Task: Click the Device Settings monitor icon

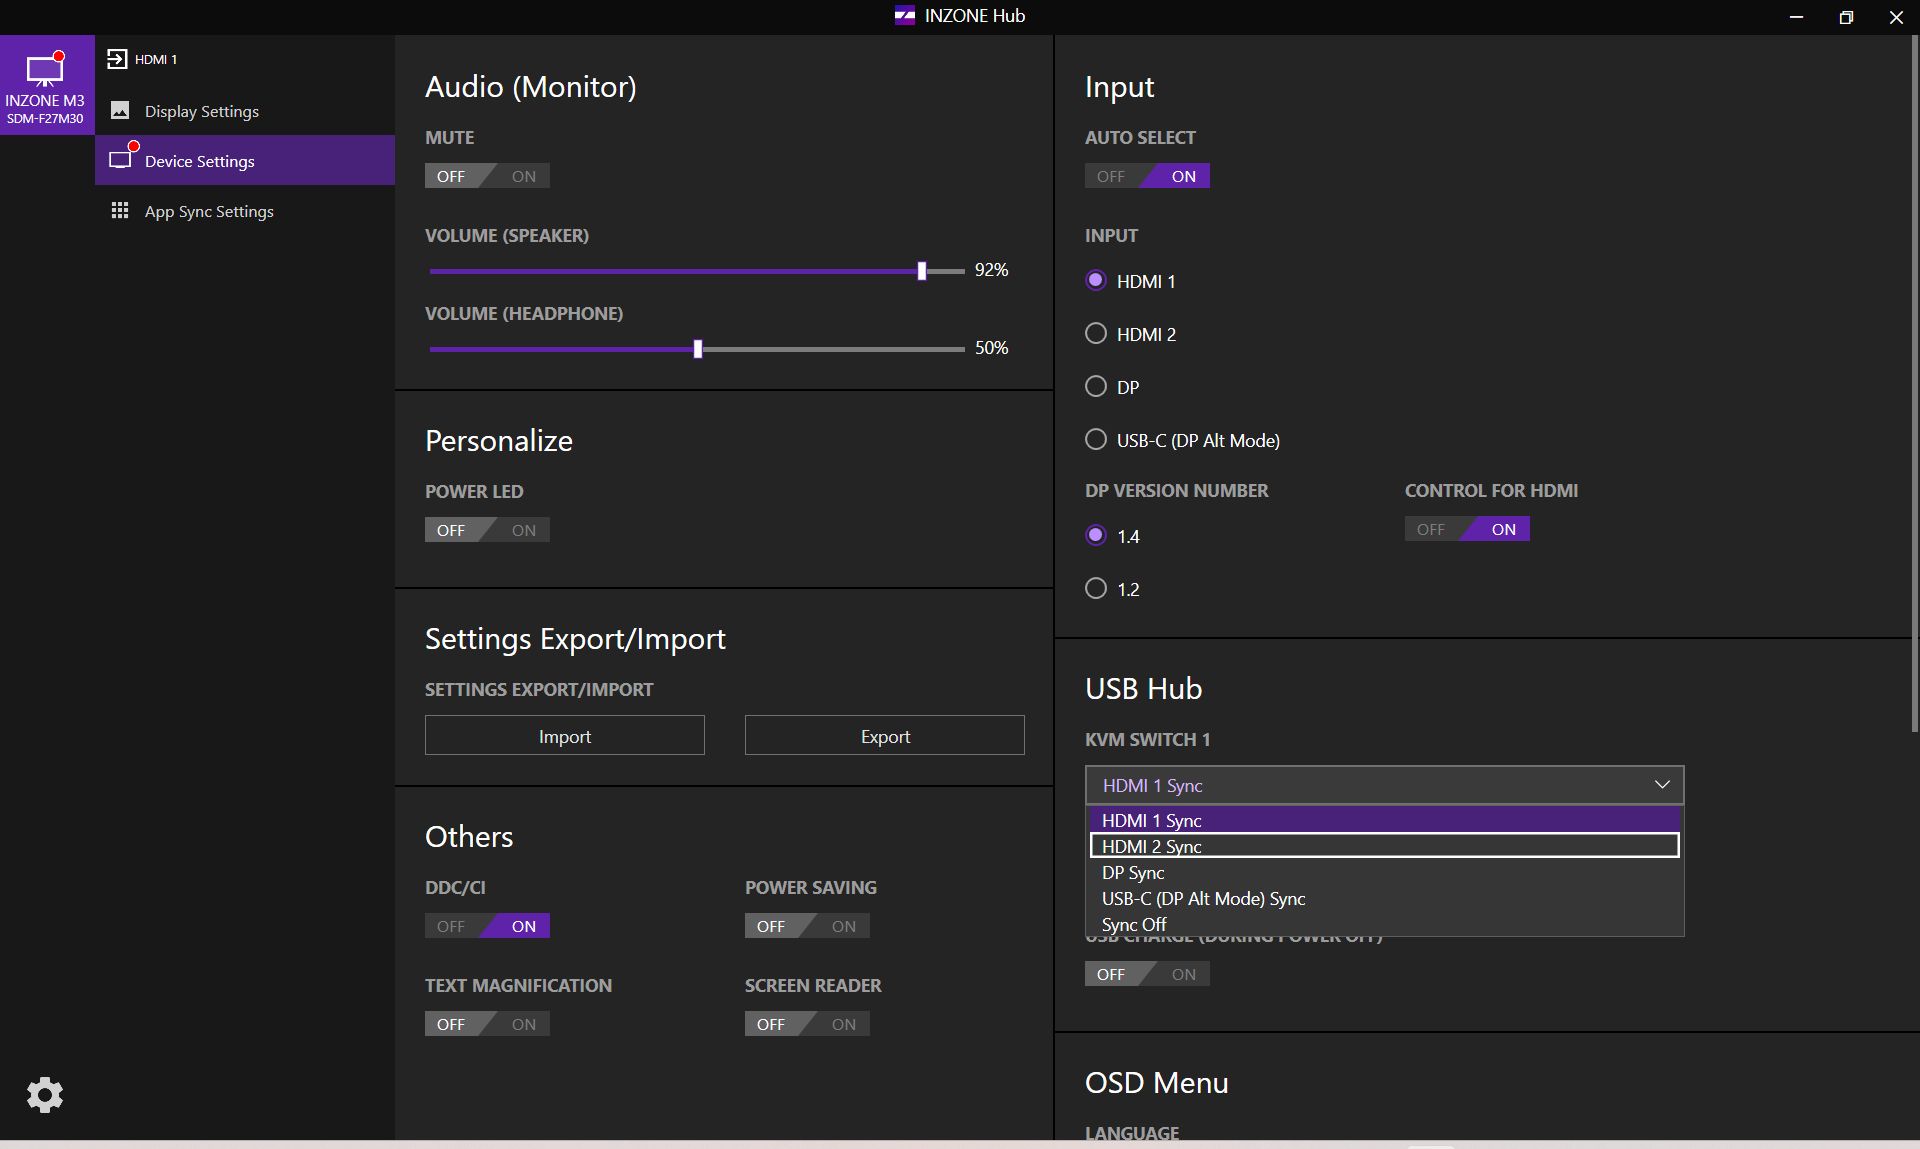Action: pyautogui.click(x=121, y=160)
